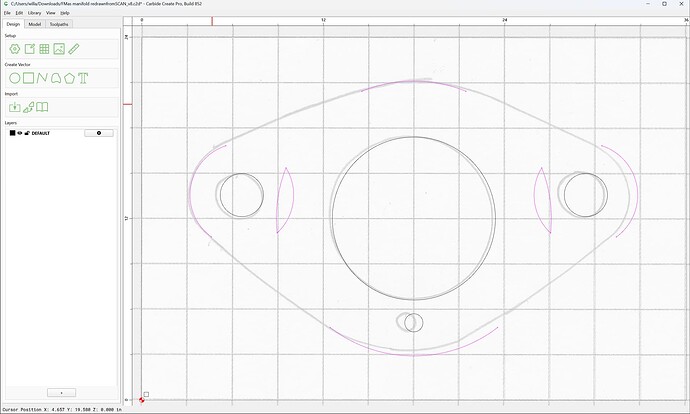Click the add layer button below layers list

coord(61,392)
